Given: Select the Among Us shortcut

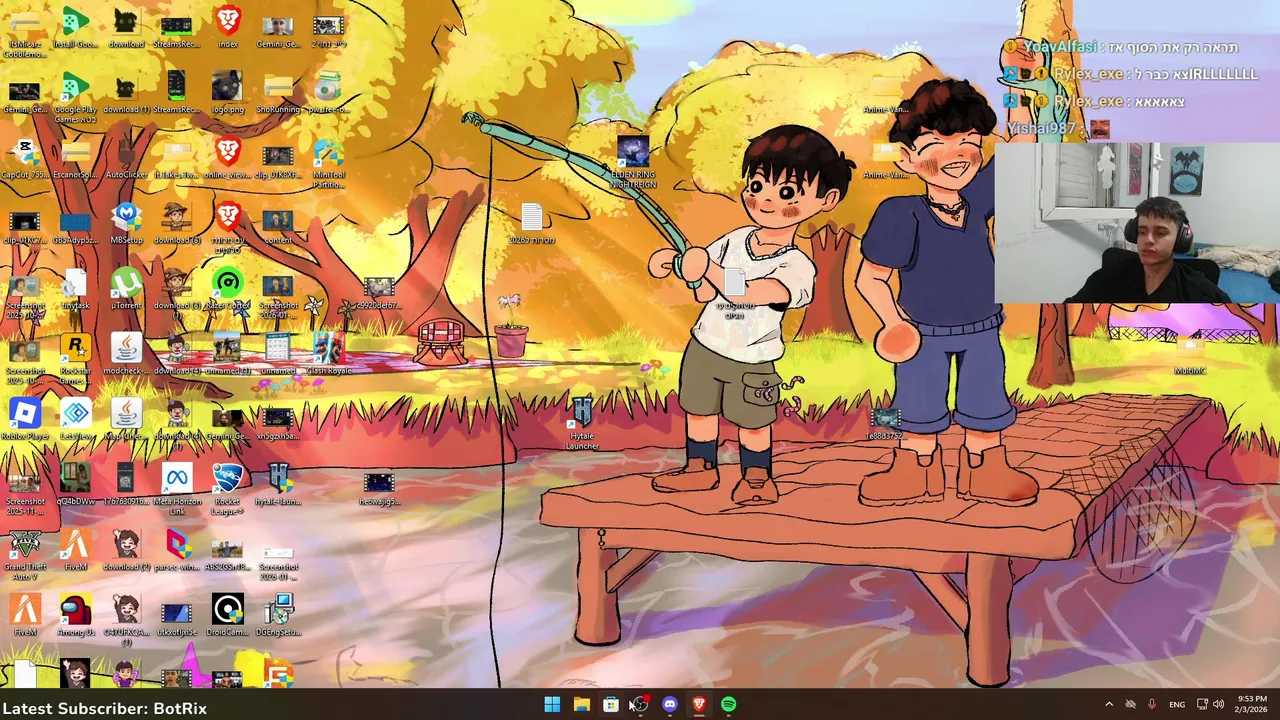Looking at the screenshot, I should point(75,616).
